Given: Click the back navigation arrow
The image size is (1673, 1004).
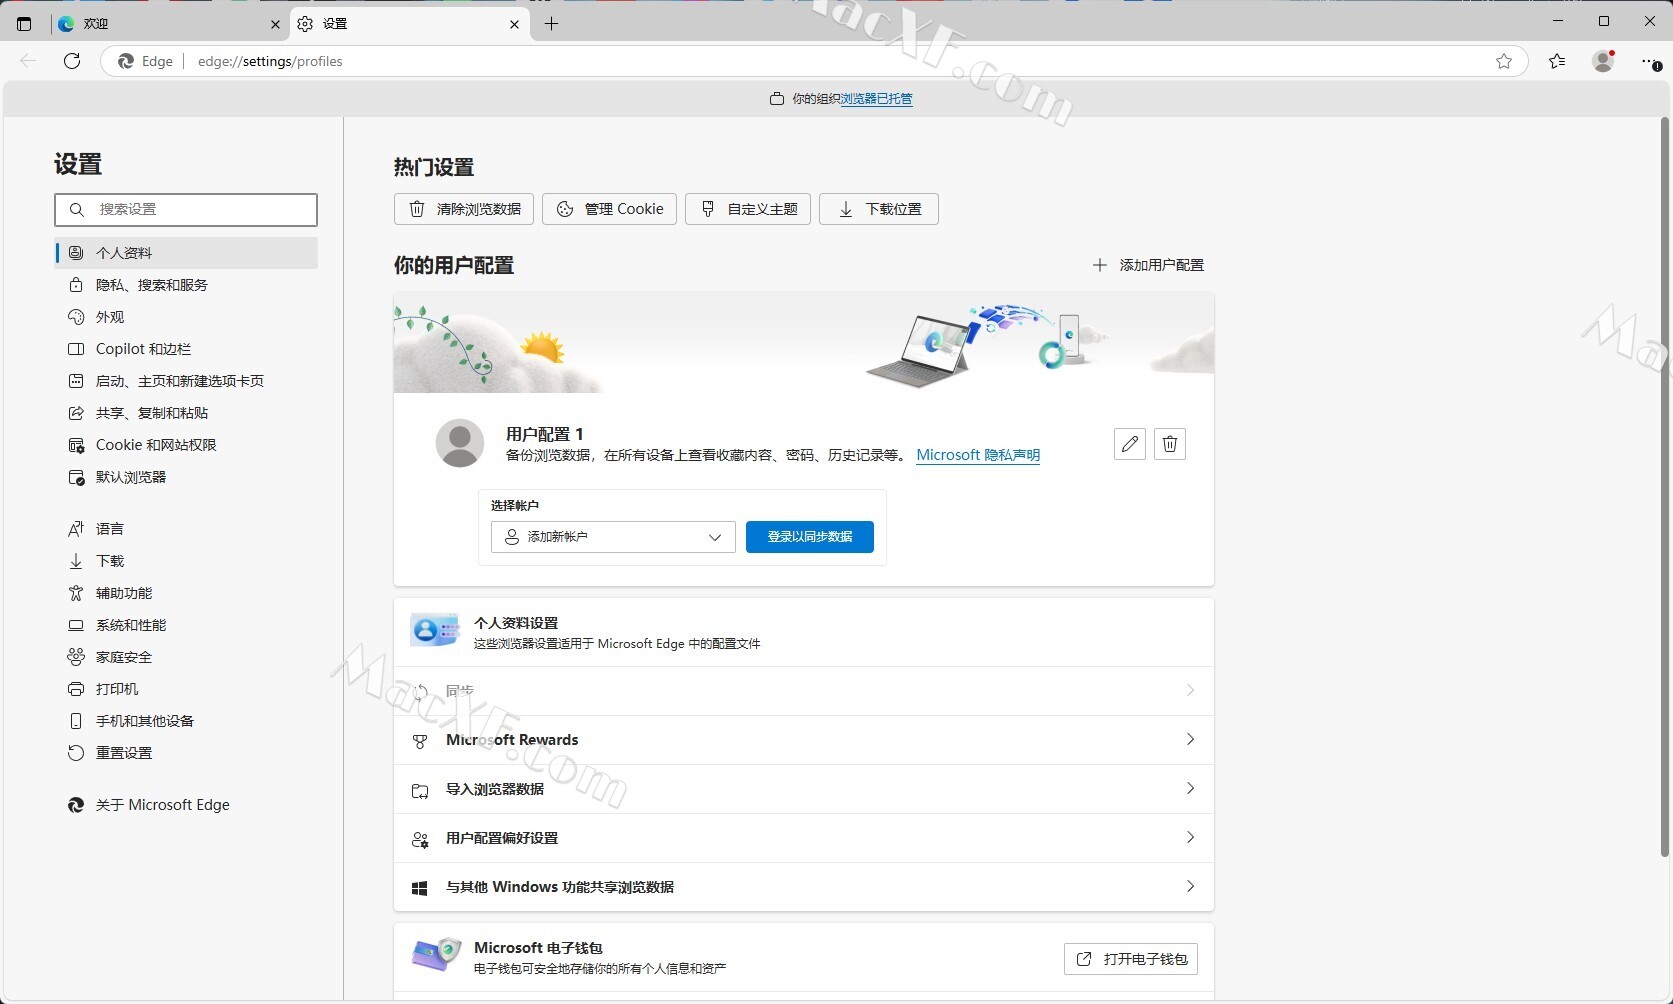Looking at the screenshot, I should (x=28, y=61).
